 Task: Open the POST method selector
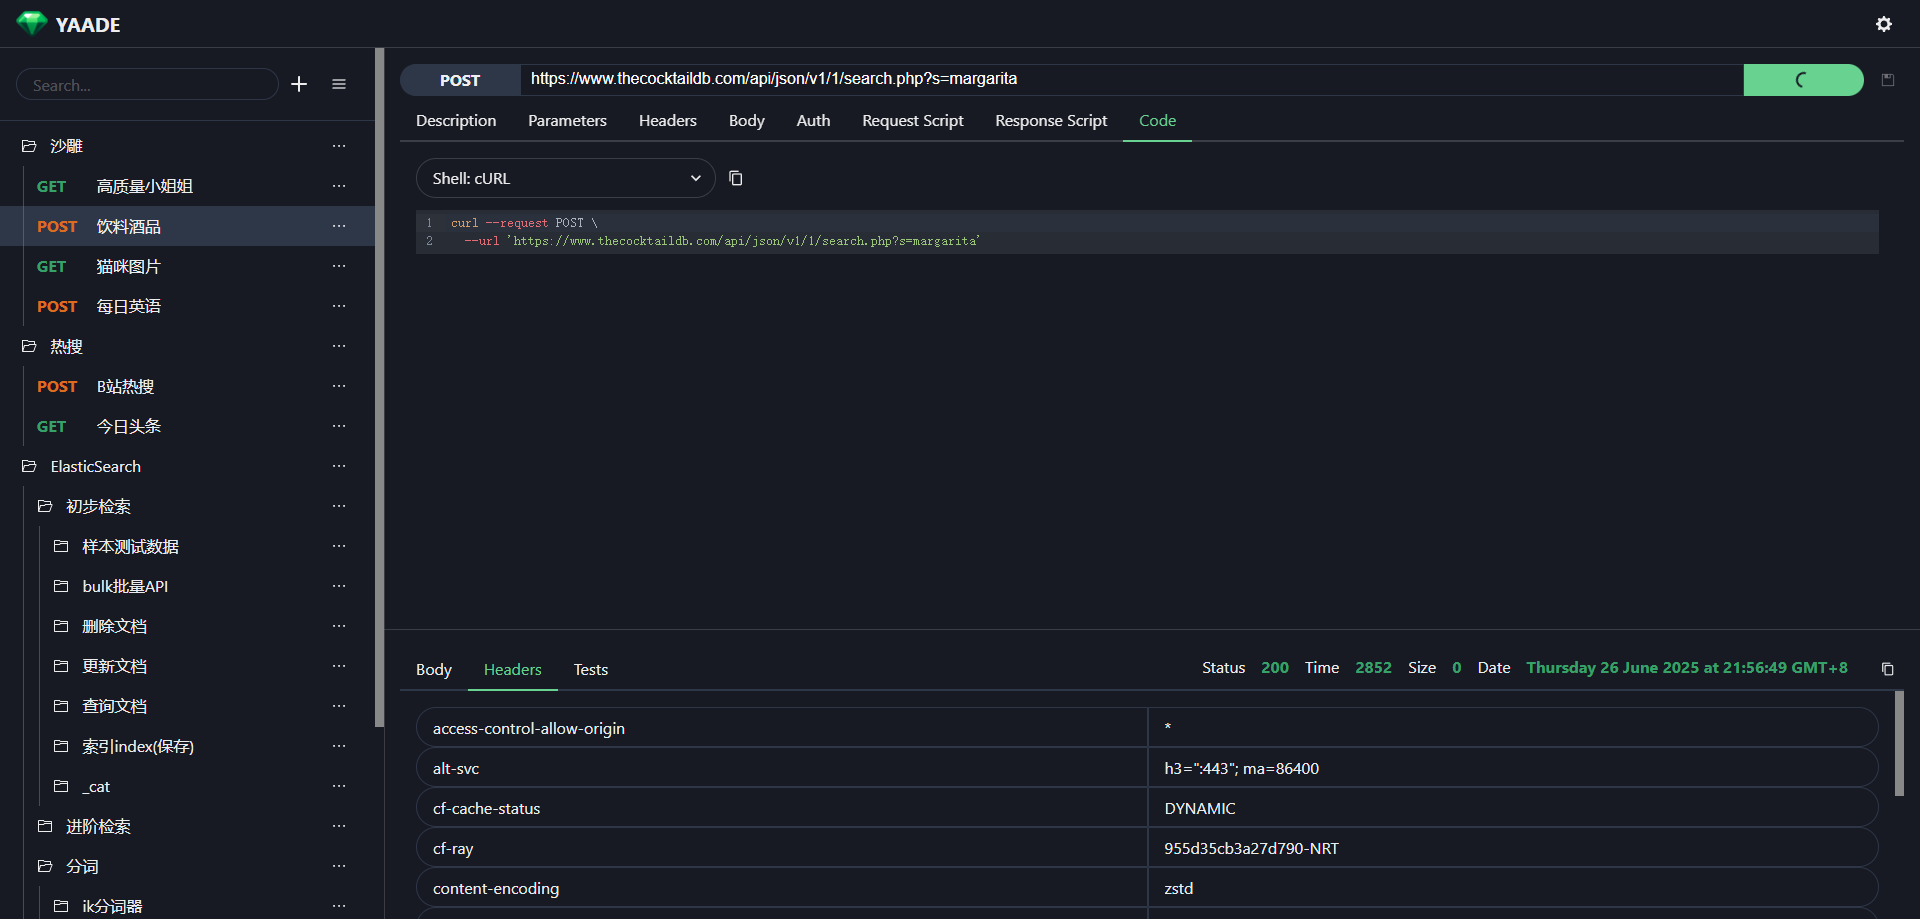coord(460,80)
